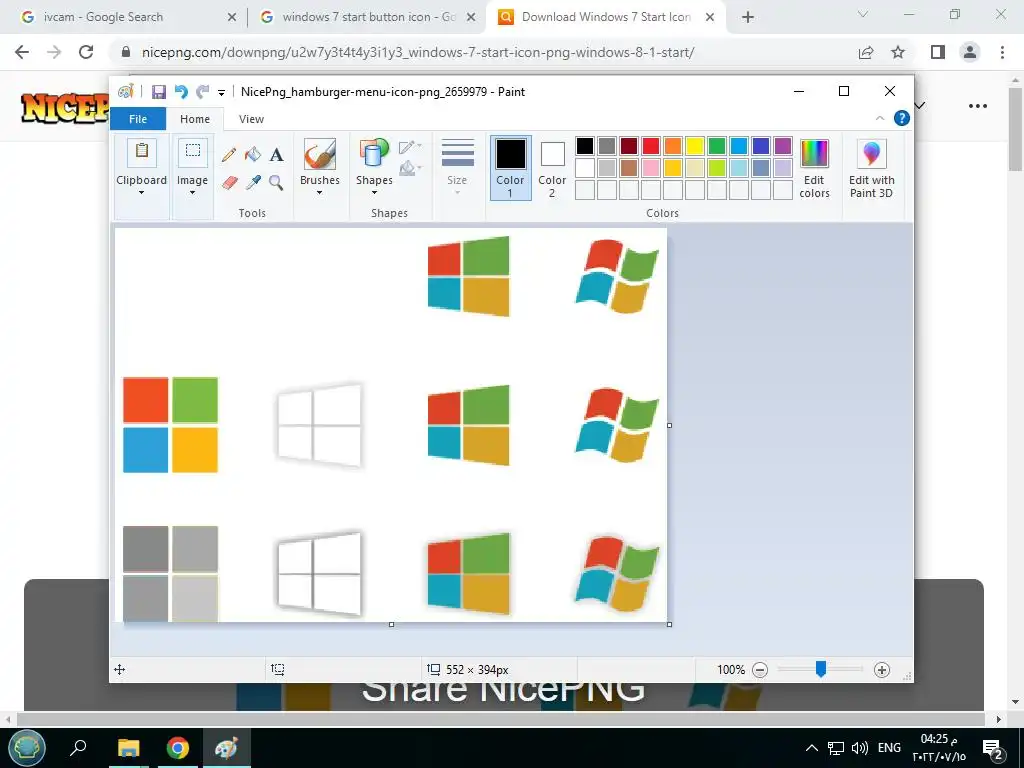Pick the black palette swatch

(x=585, y=146)
